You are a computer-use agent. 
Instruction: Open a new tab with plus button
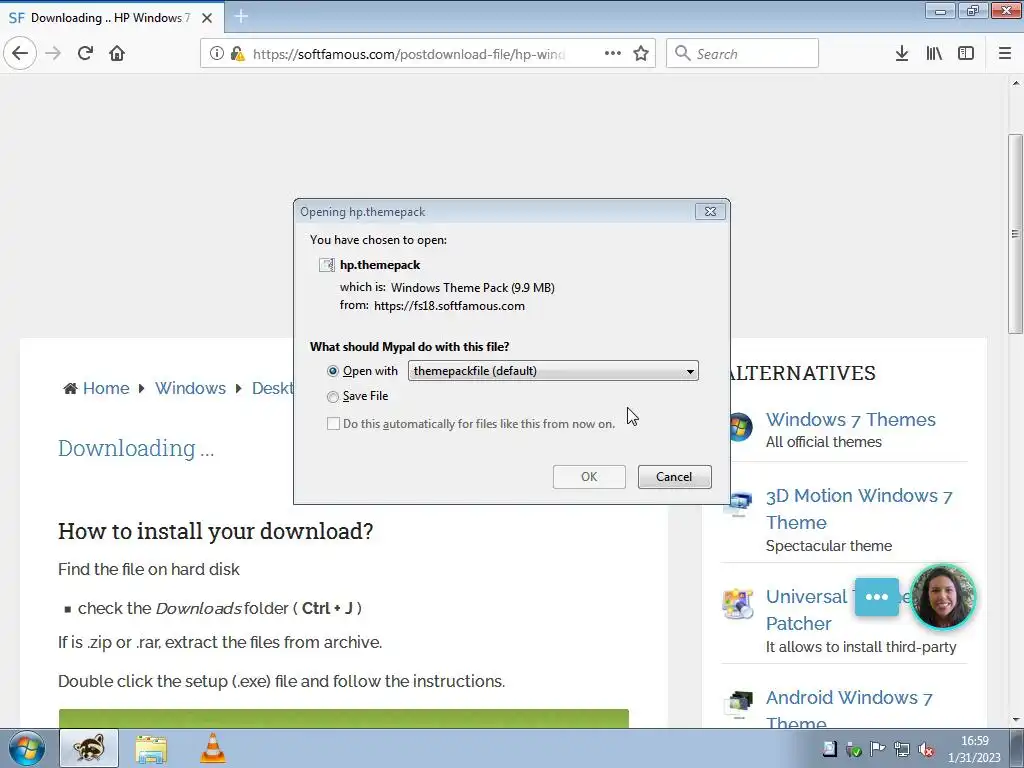point(241,16)
